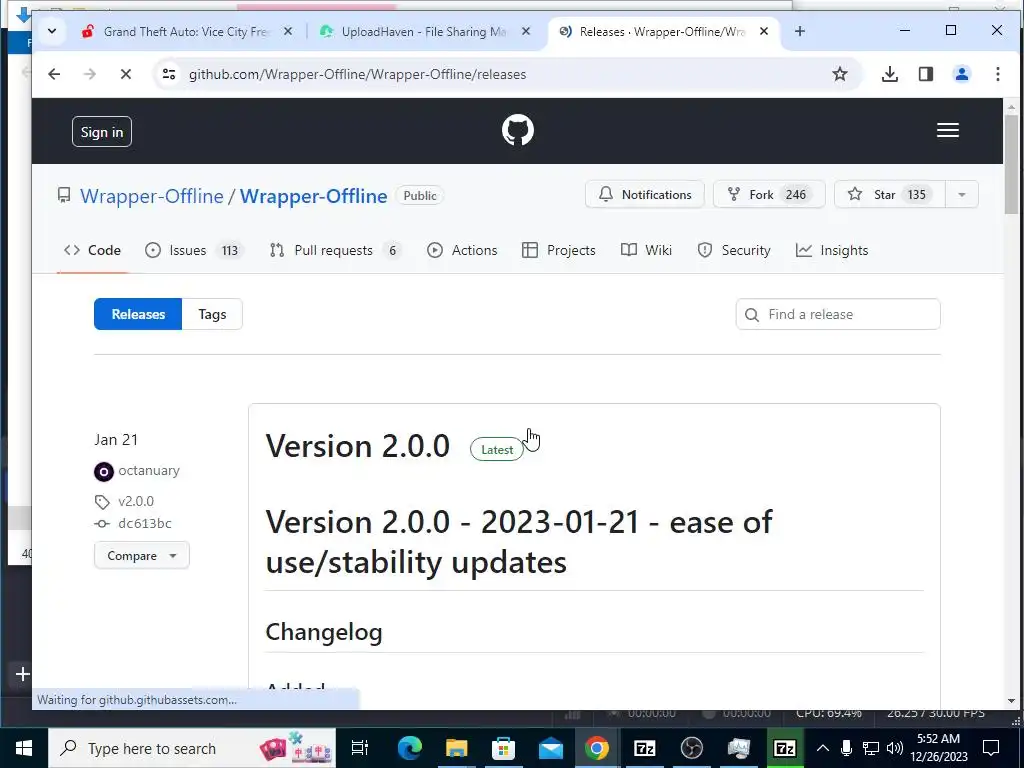Open OBS Studio from taskbar
The width and height of the screenshot is (1024, 768).
tap(692, 748)
